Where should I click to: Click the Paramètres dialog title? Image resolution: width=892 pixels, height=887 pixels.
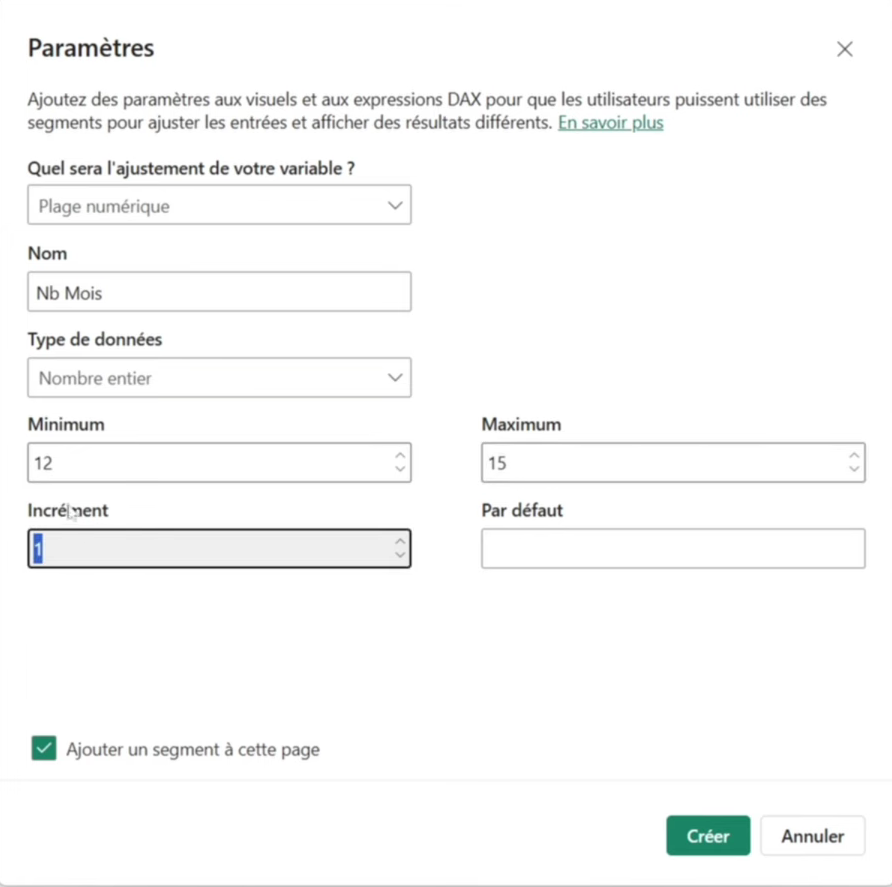coord(91,47)
